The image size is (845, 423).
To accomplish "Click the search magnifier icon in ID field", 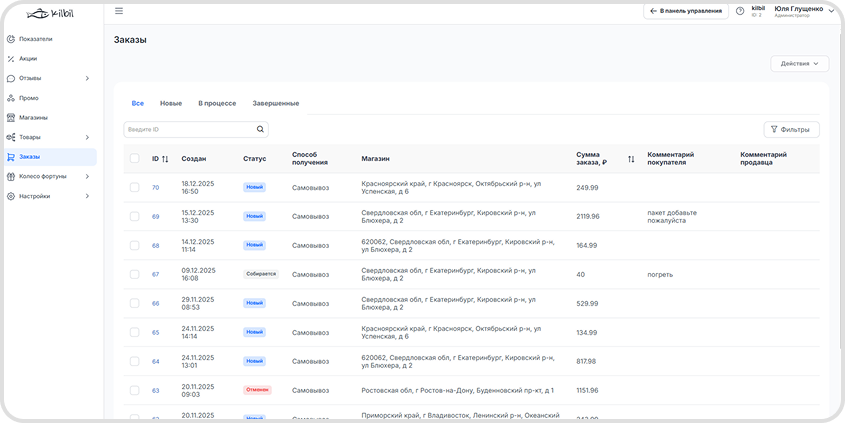I will (x=260, y=129).
